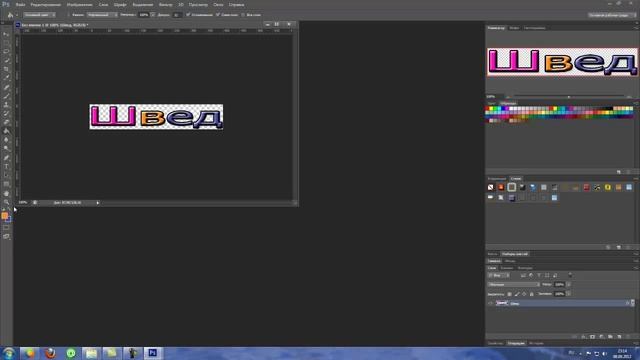Select the Zoom tool
The width and height of the screenshot is (640, 360).
click(6, 202)
